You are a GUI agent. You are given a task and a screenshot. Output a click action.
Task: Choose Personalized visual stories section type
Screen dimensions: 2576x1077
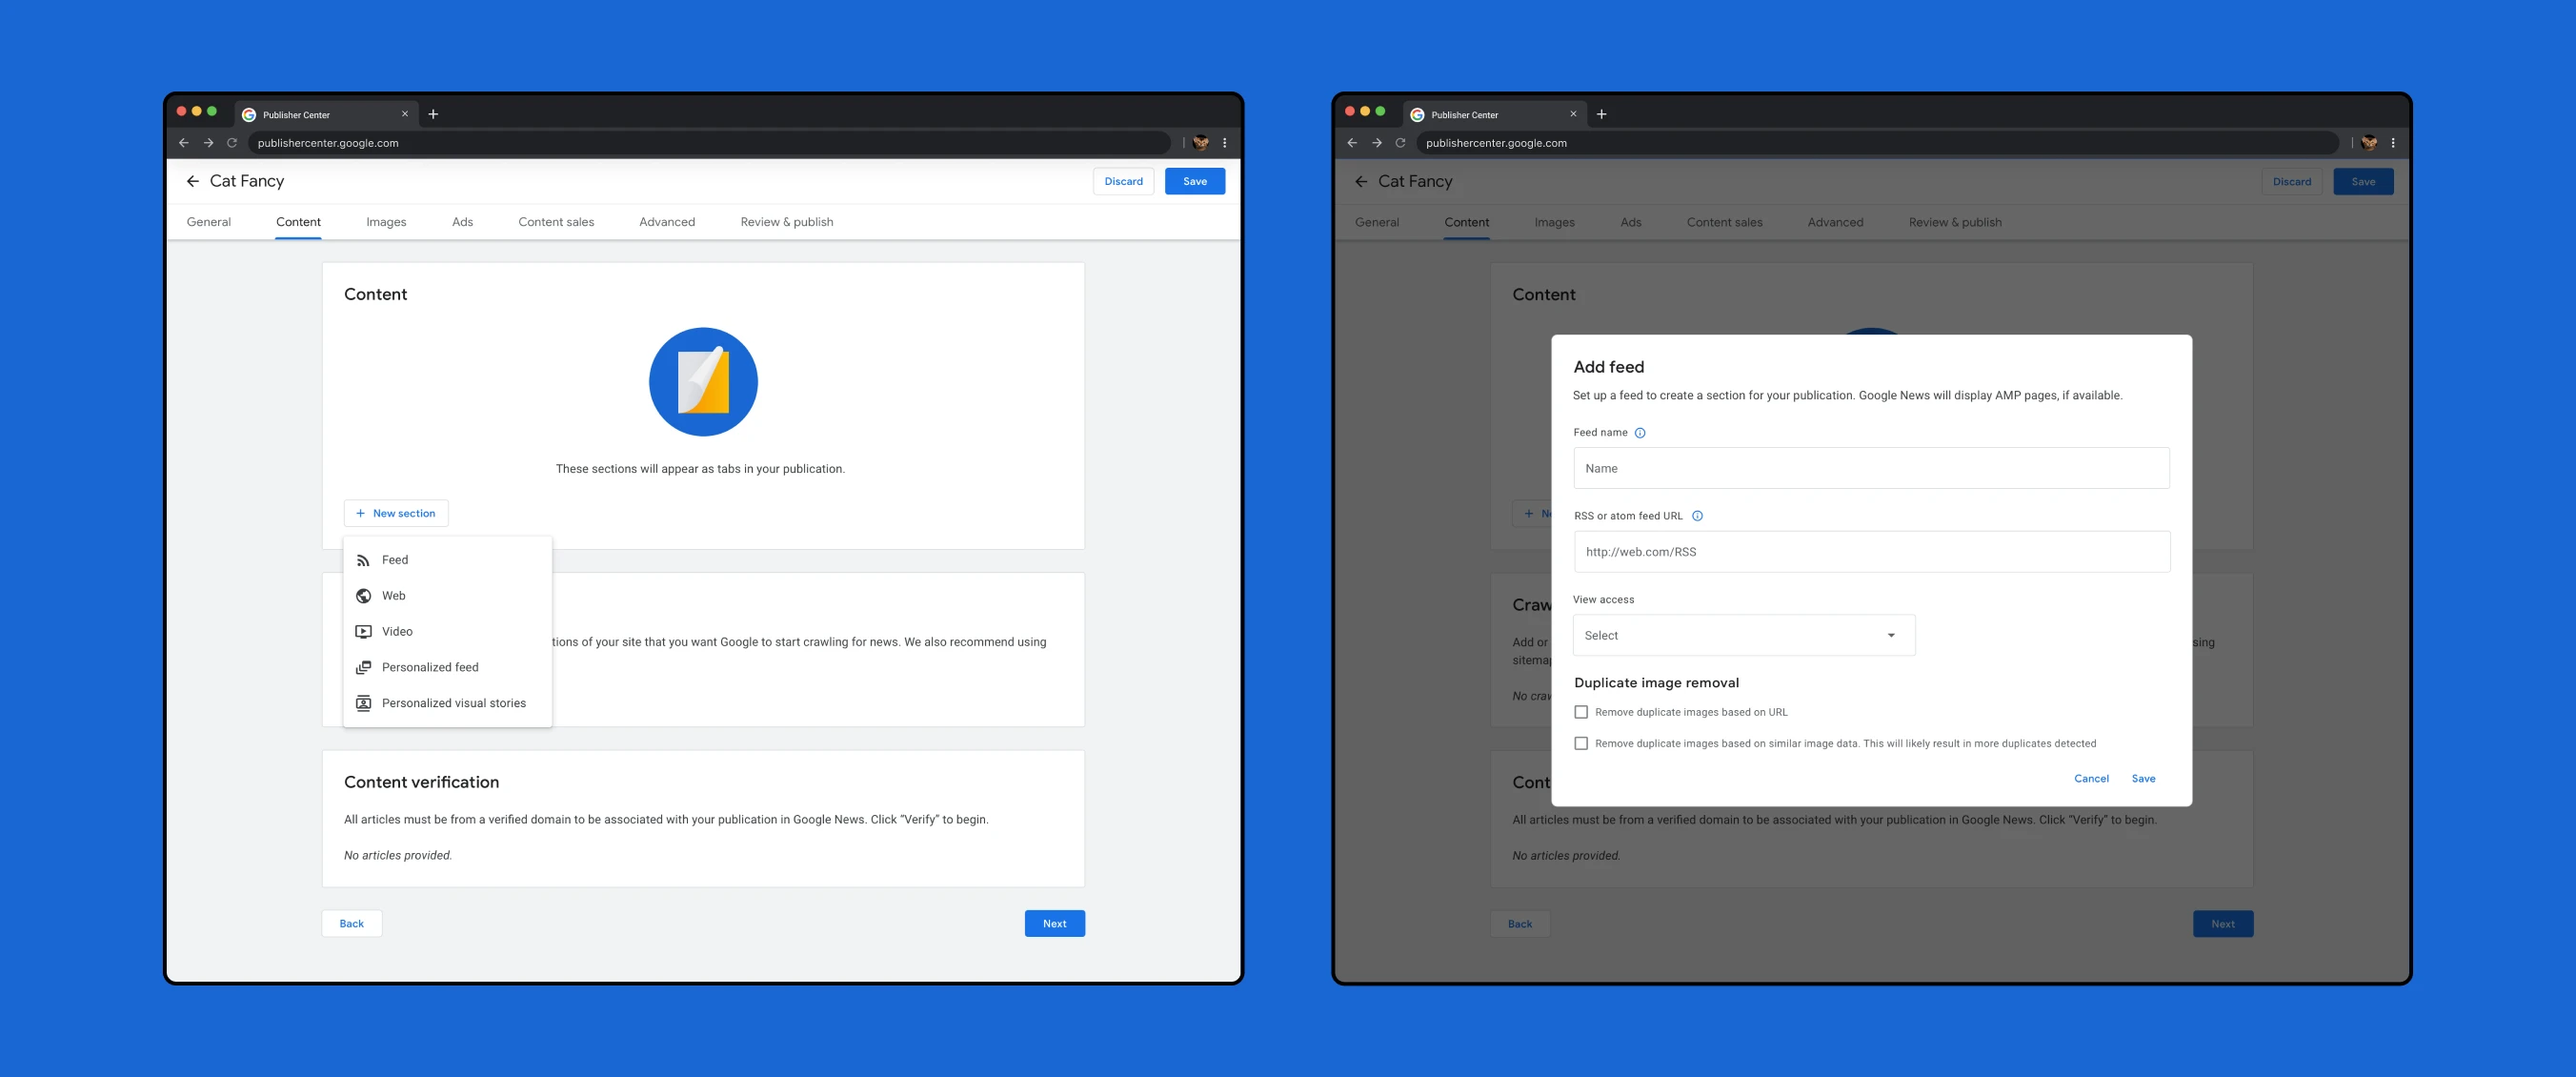click(454, 702)
